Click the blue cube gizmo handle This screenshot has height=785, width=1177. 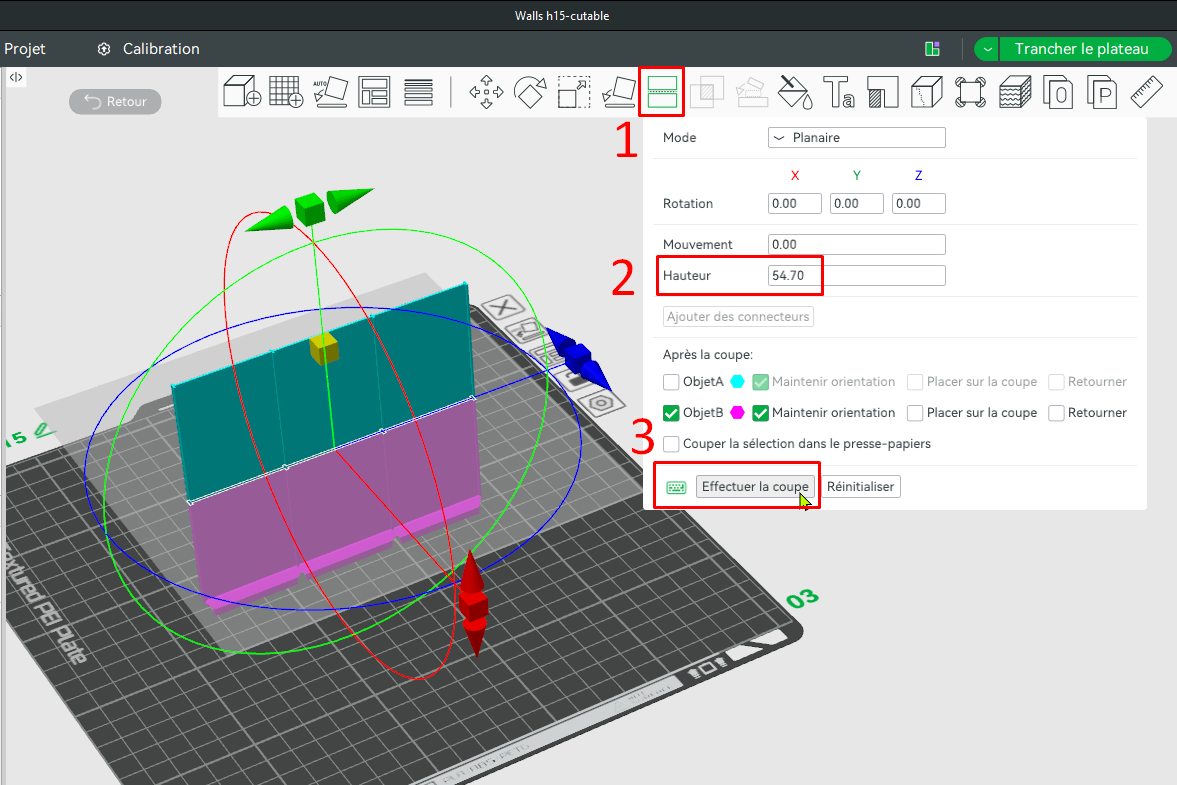click(x=577, y=356)
